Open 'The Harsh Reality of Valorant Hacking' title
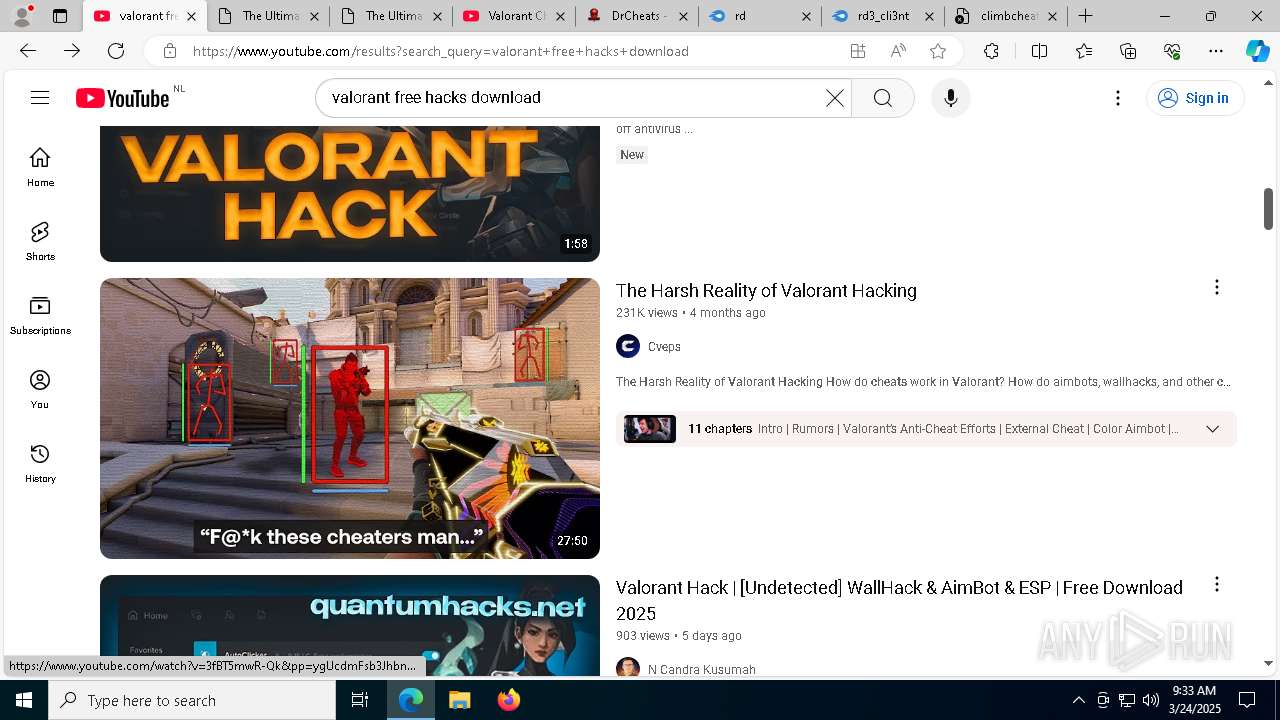The image size is (1280, 720). pyautogui.click(x=766, y=290)
